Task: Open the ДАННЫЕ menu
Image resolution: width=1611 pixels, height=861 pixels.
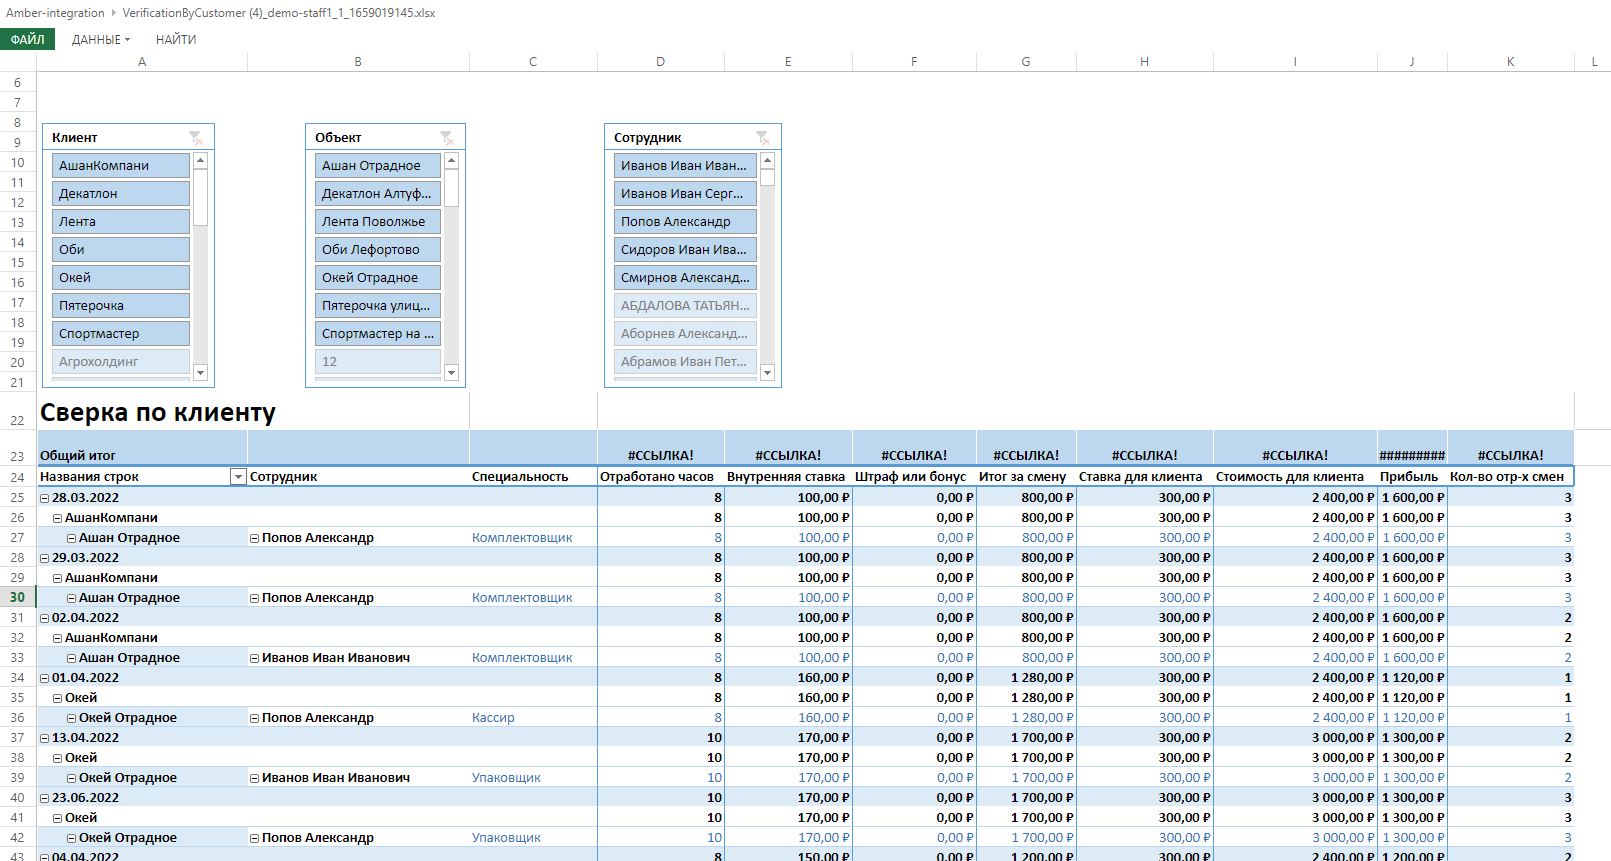Action: coord(100,40)
